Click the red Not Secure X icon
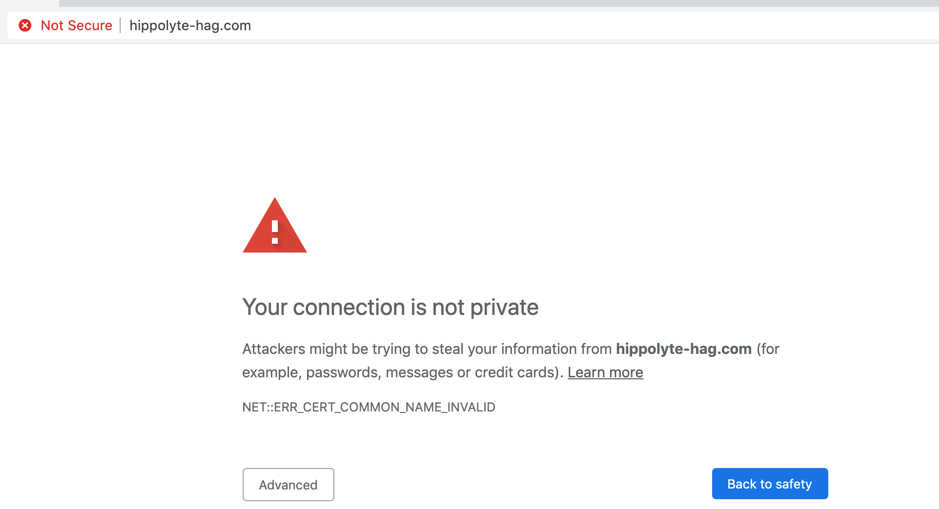The height and width of the screenshot is (509, 939). (x=25, y=25)
